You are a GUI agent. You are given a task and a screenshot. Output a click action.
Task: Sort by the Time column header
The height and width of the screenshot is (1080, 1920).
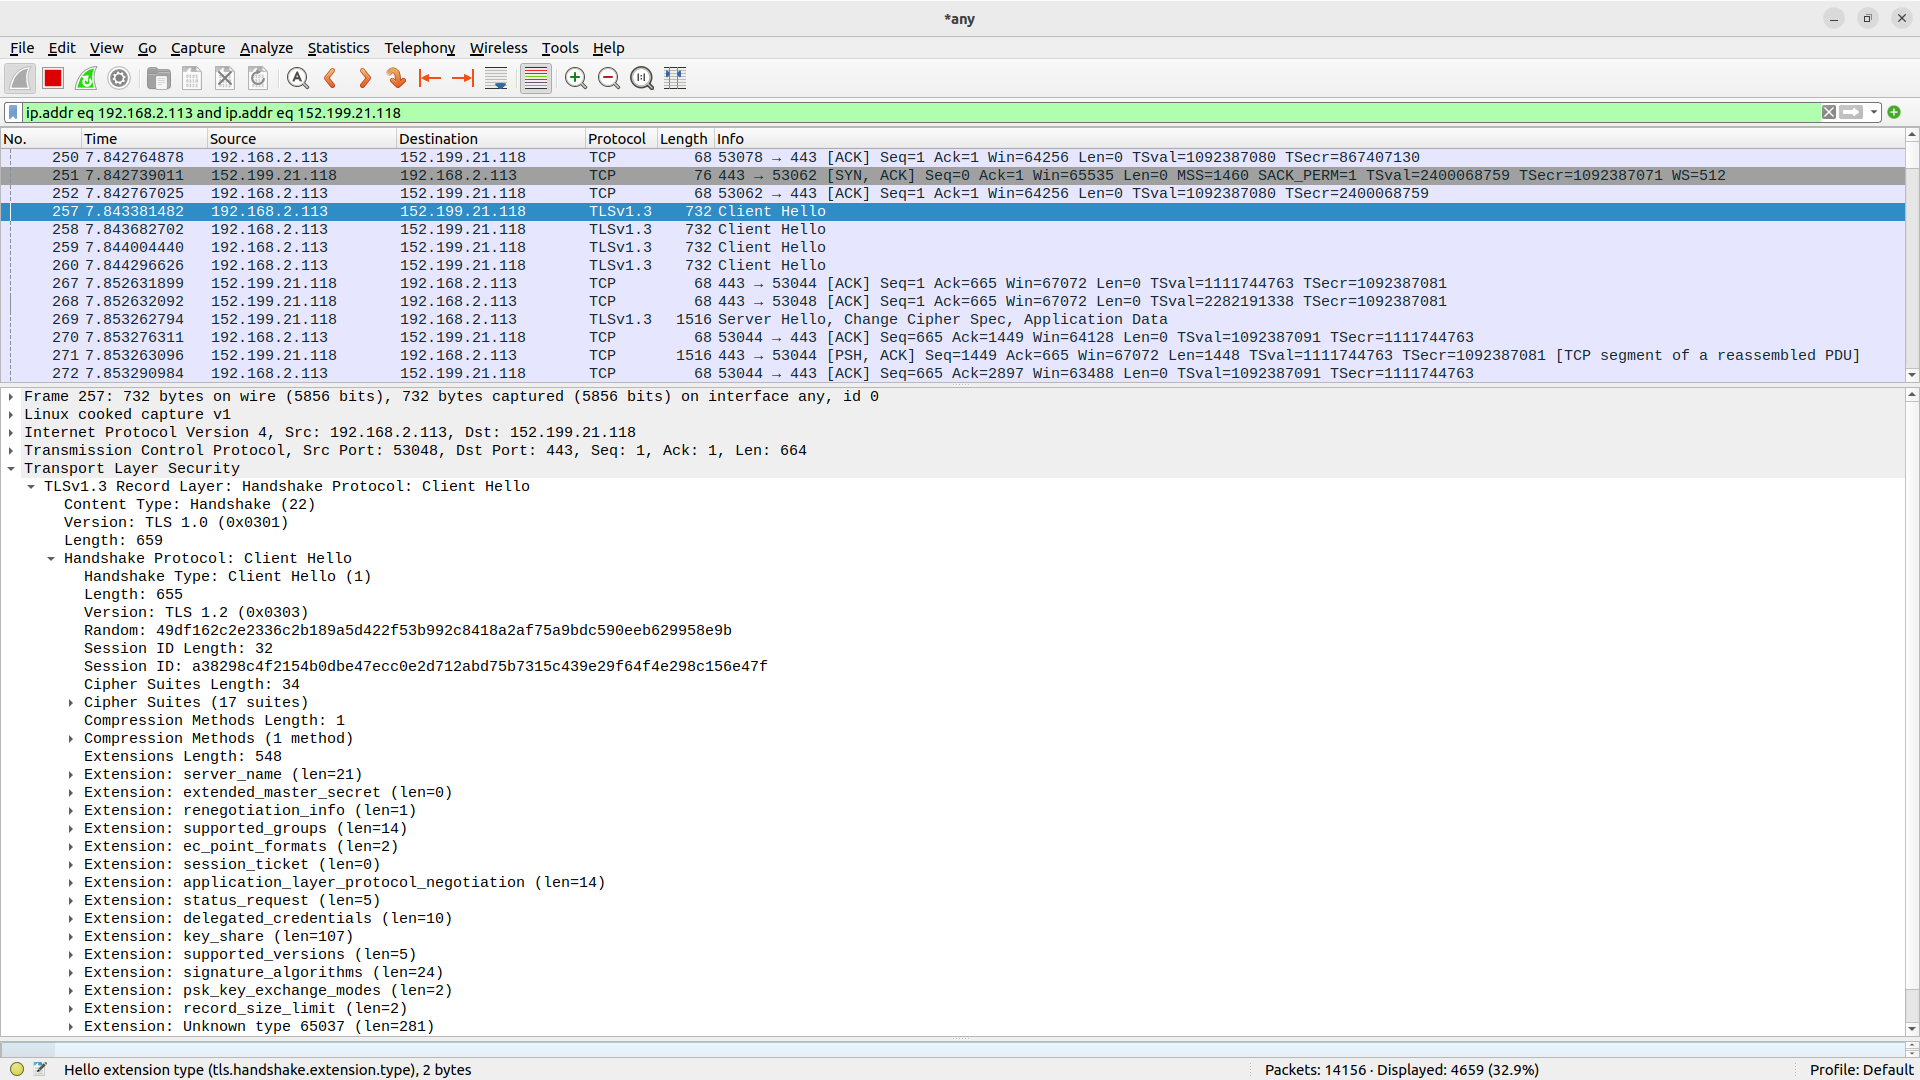[144, 139]
